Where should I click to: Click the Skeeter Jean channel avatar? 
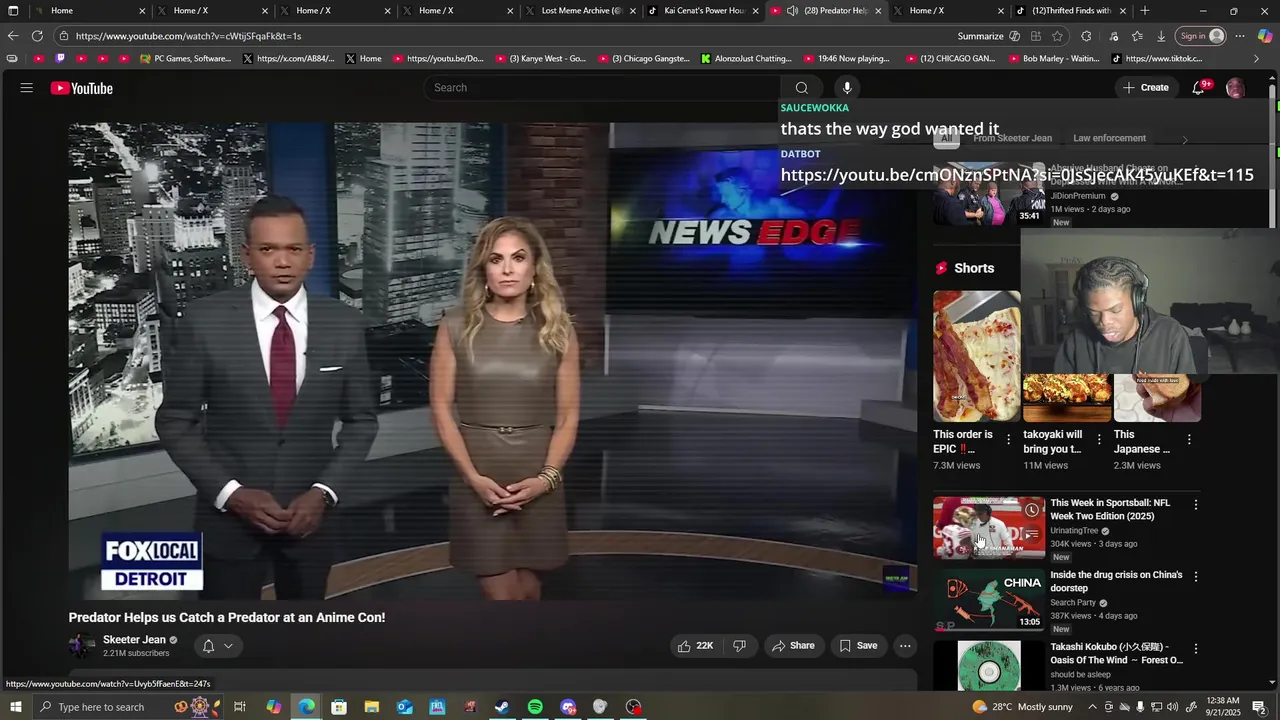click(x=81, y=646)
